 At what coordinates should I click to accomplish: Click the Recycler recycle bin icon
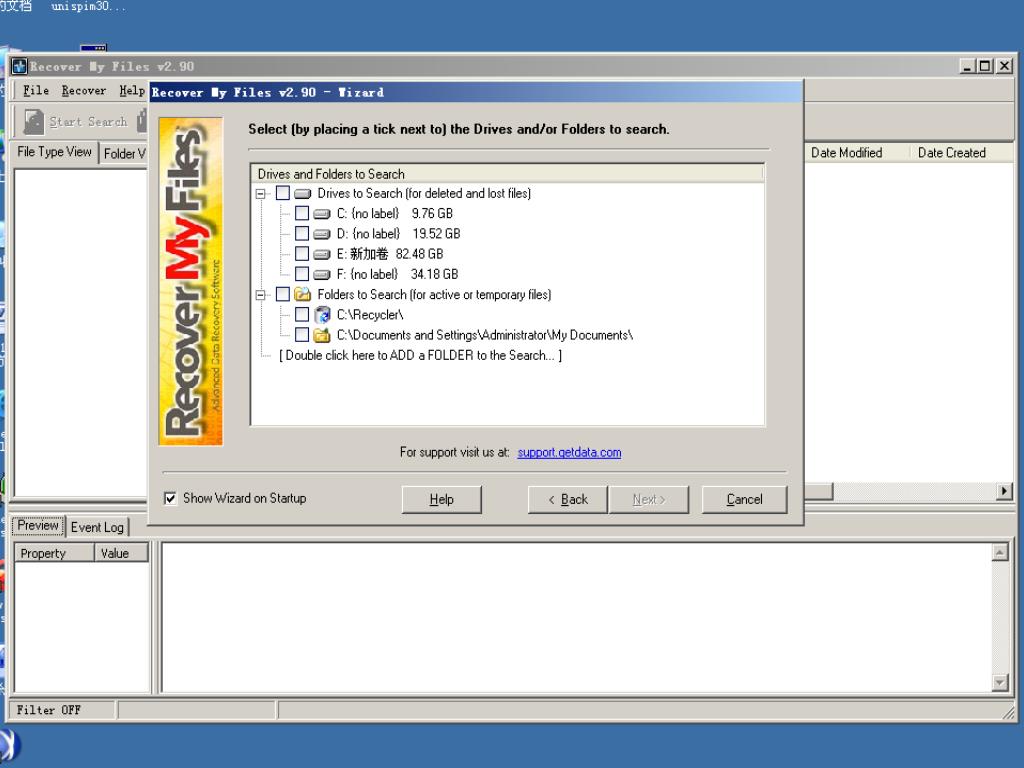(x=322, y=315)
